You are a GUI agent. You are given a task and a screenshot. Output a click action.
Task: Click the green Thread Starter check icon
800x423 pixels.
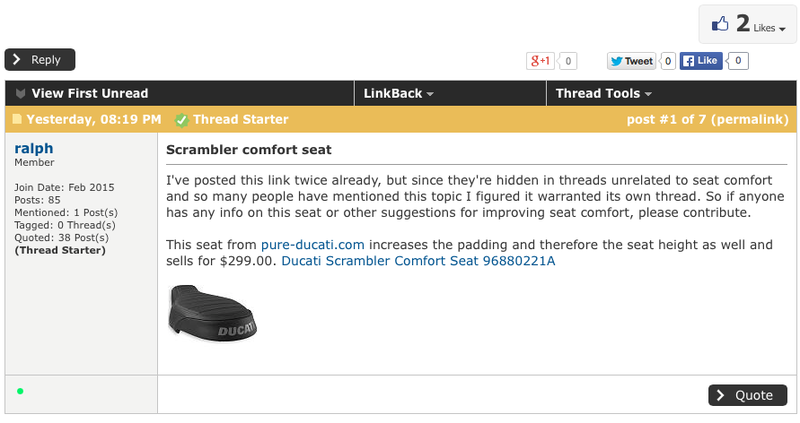(181, 120)
